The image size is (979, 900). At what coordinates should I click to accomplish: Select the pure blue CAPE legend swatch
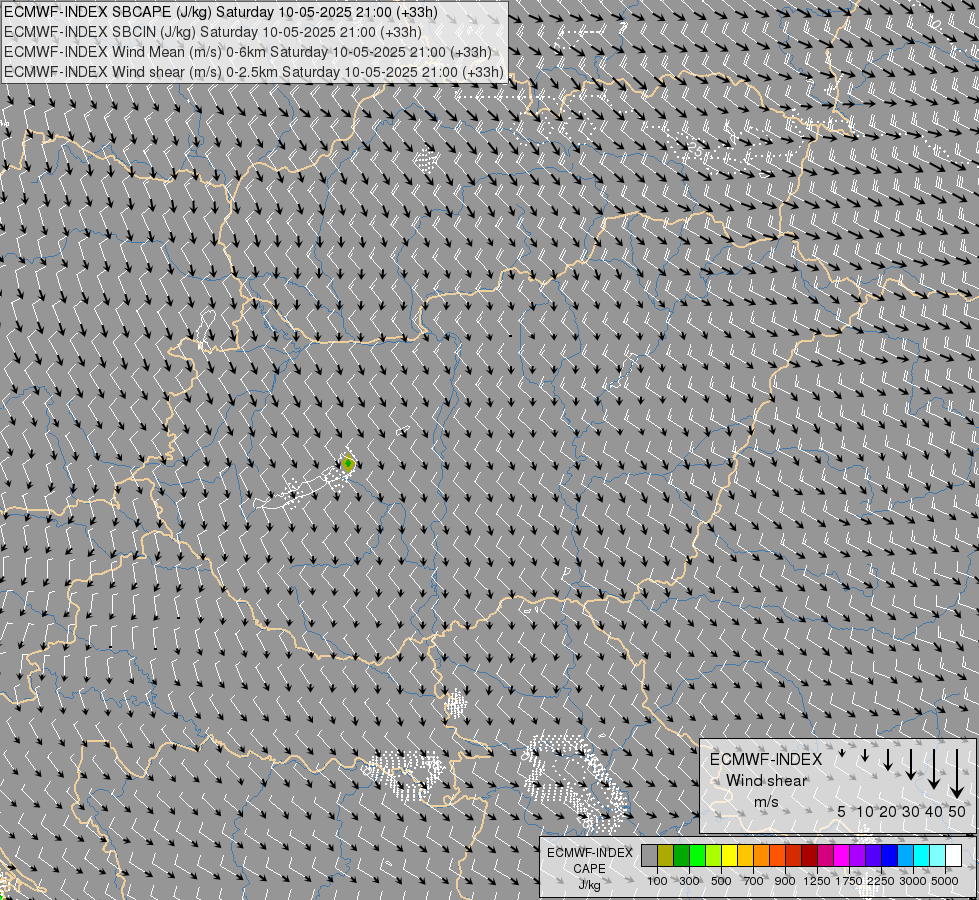[x=890, y=855]
